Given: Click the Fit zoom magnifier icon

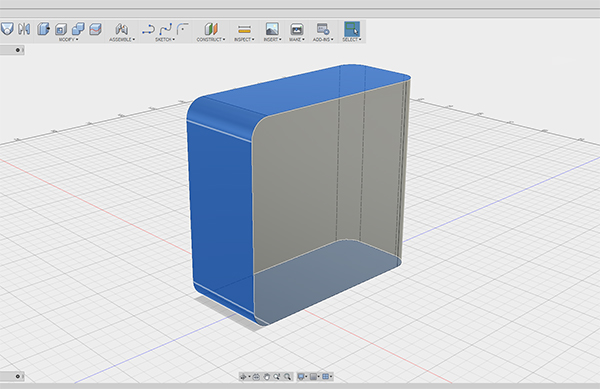Looking at the screenshot, I should pyautogui.click(x=287, y=377).
